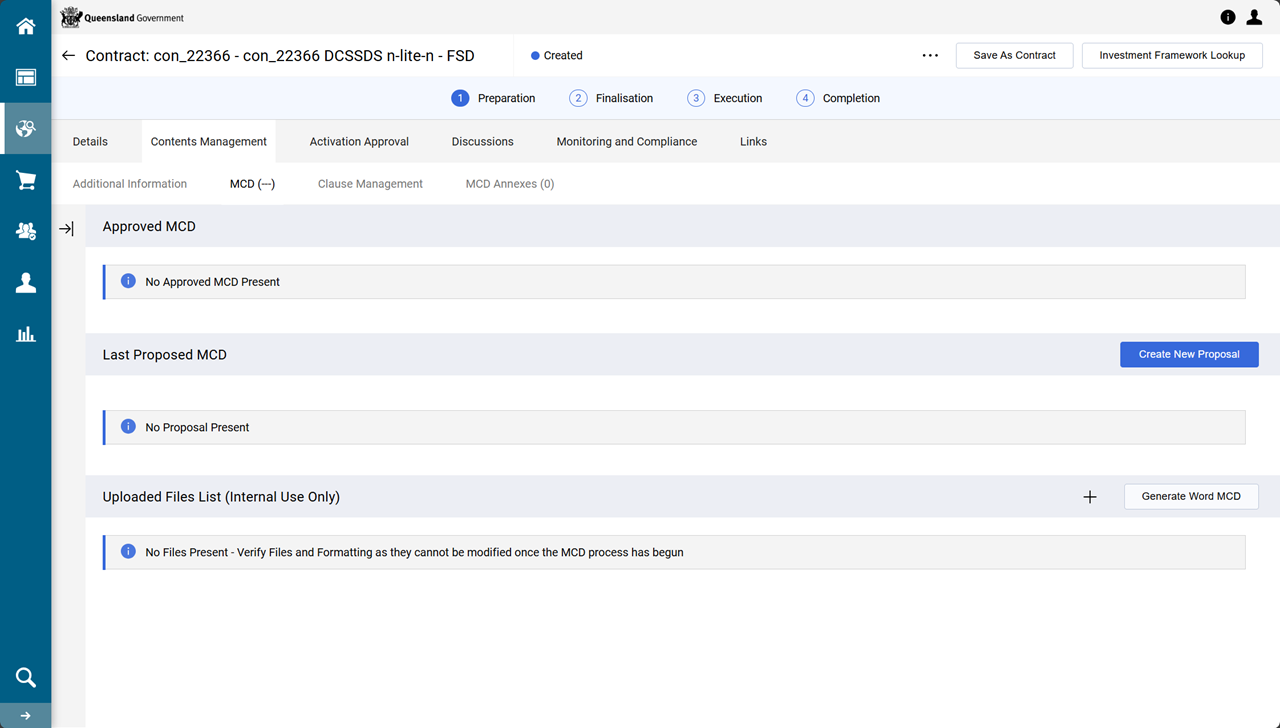Switch to Monitoring and Compliance tab
This screenshot has width=1280, height=728.
click(x=626, y=142)
